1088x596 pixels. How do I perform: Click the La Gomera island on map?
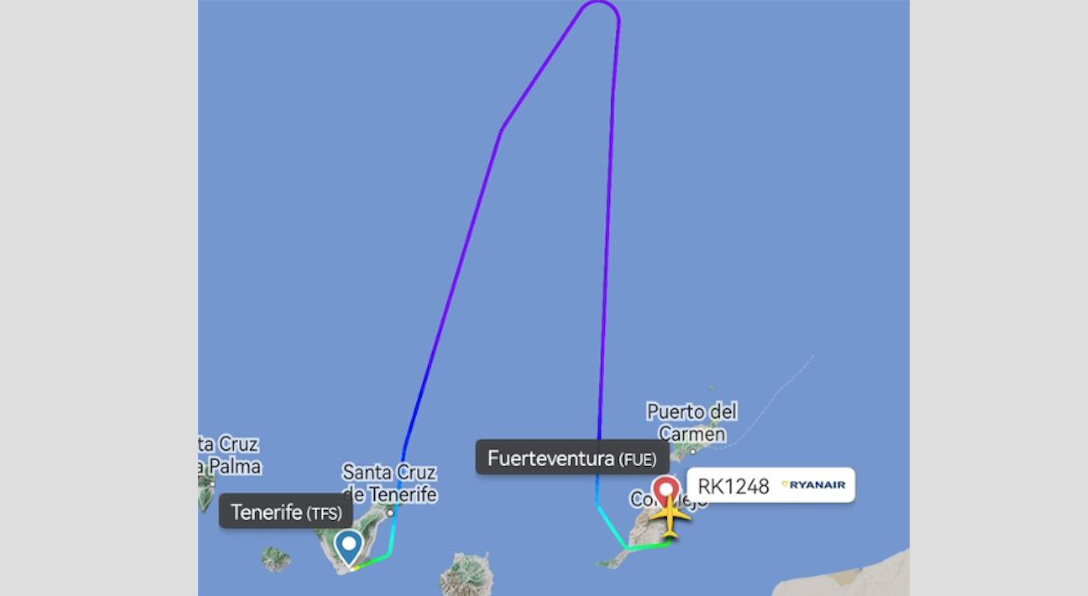pyautogui.click(x=276, y=559)
